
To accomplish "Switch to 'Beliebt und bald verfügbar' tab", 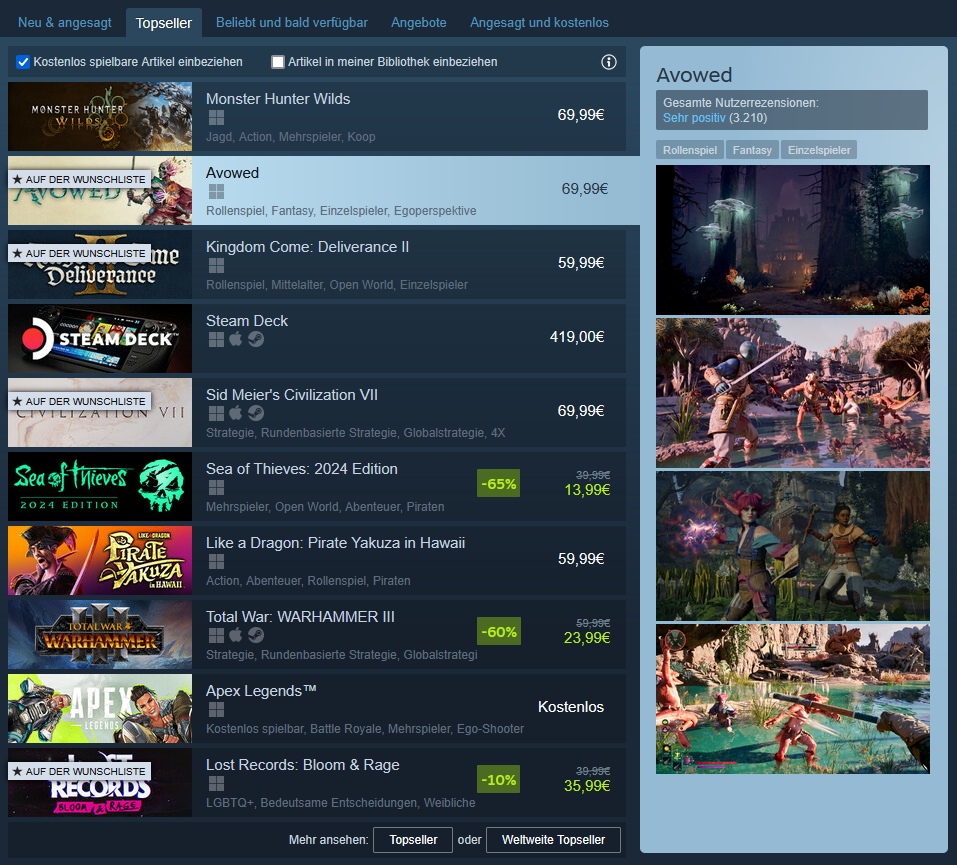I will tap(292, 23).
